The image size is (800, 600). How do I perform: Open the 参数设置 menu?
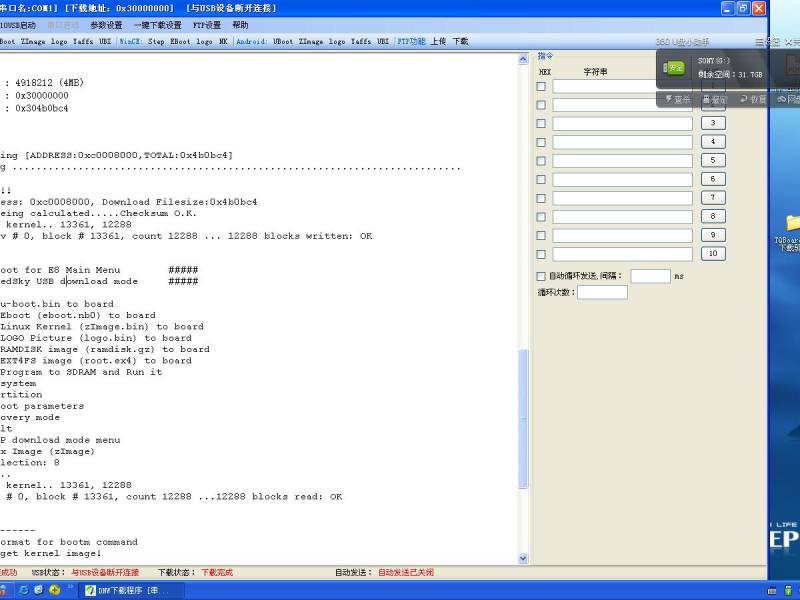click(106, 25)
